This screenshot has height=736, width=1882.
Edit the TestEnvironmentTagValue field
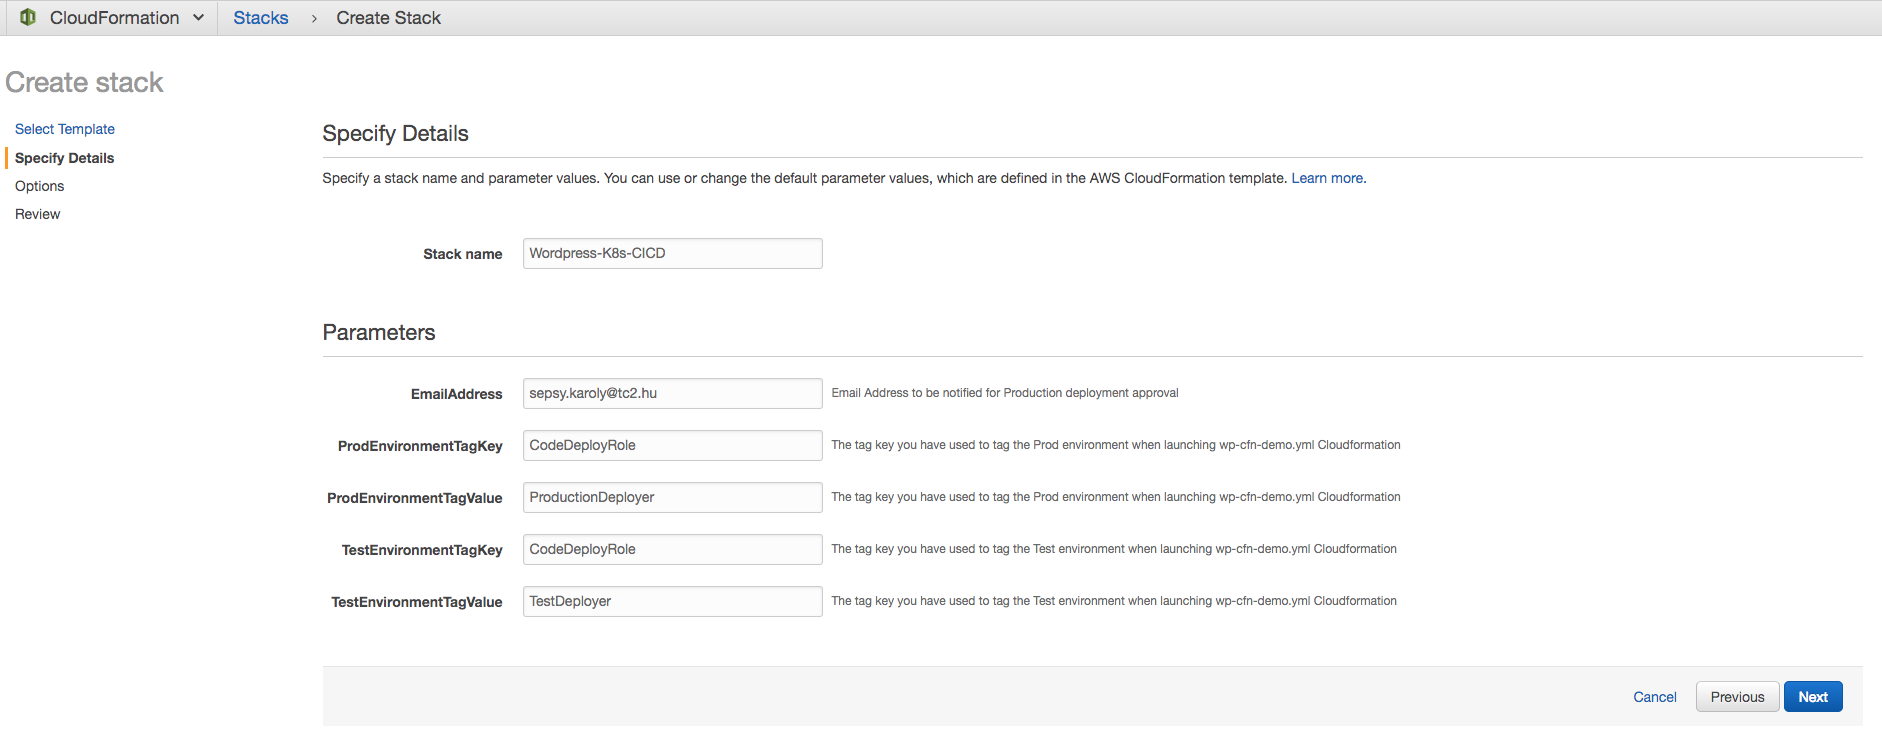tap(672, 601)
